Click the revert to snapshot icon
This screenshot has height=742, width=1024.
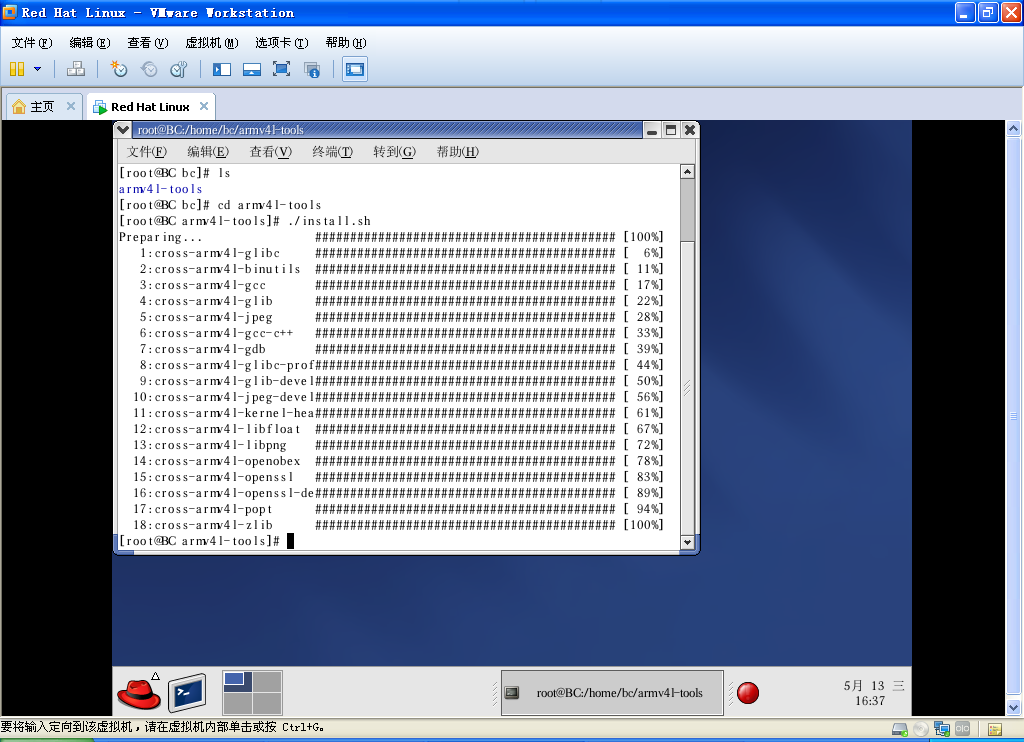(x=149, y=69)
